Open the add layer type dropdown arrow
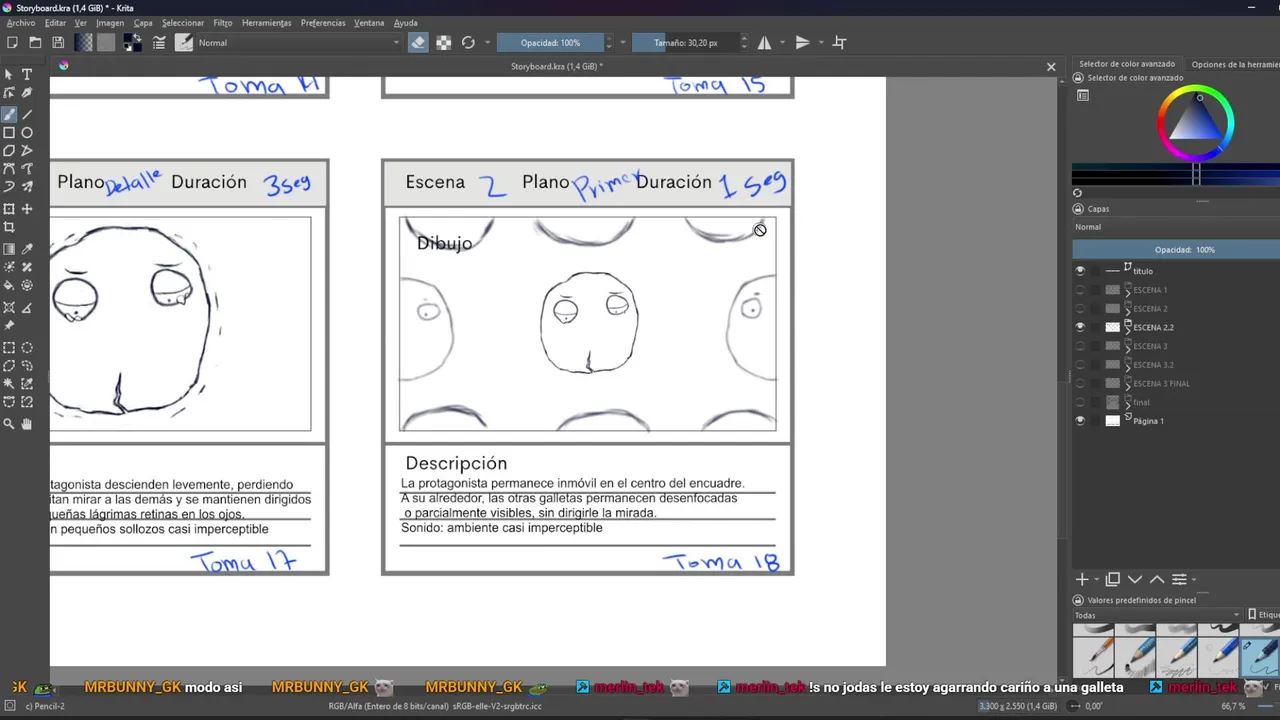 [1097, 580]
